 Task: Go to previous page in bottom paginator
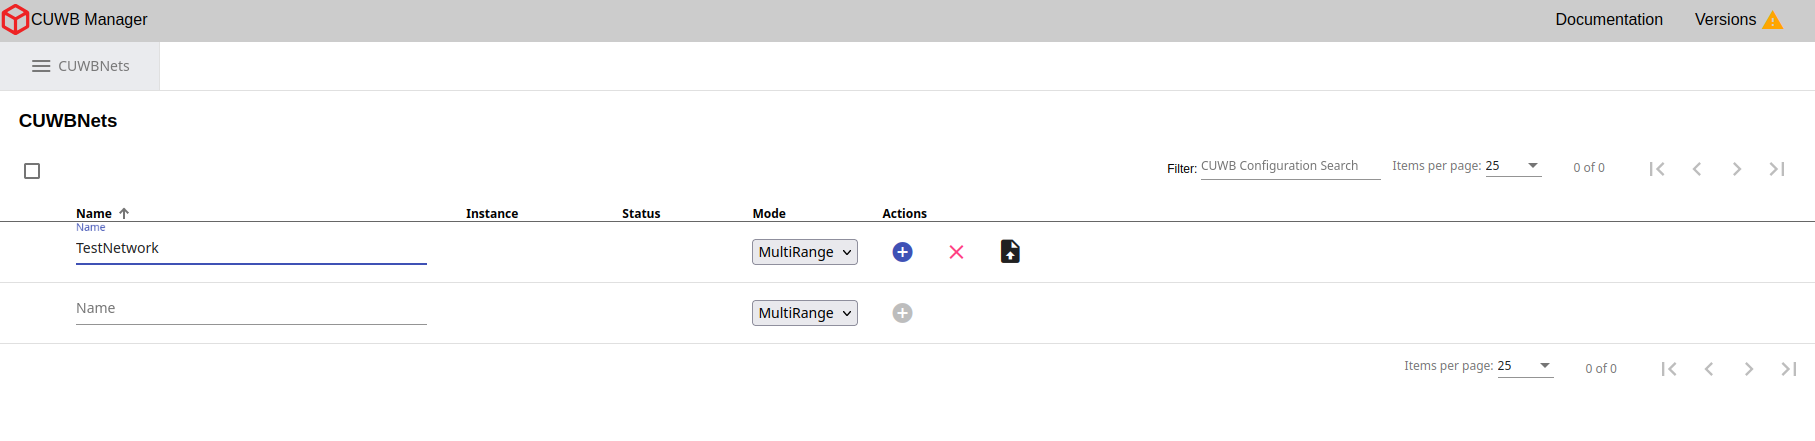click(x=1709, y=369)
